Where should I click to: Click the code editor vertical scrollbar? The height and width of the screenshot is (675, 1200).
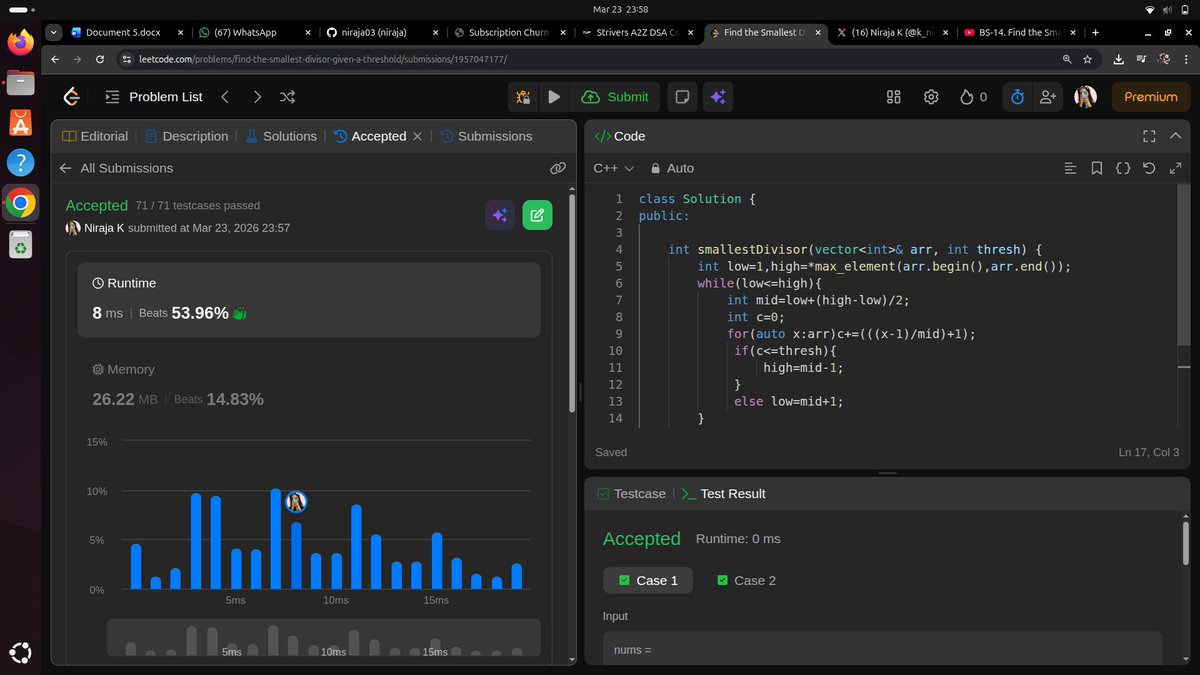[x=1184, y=265]
